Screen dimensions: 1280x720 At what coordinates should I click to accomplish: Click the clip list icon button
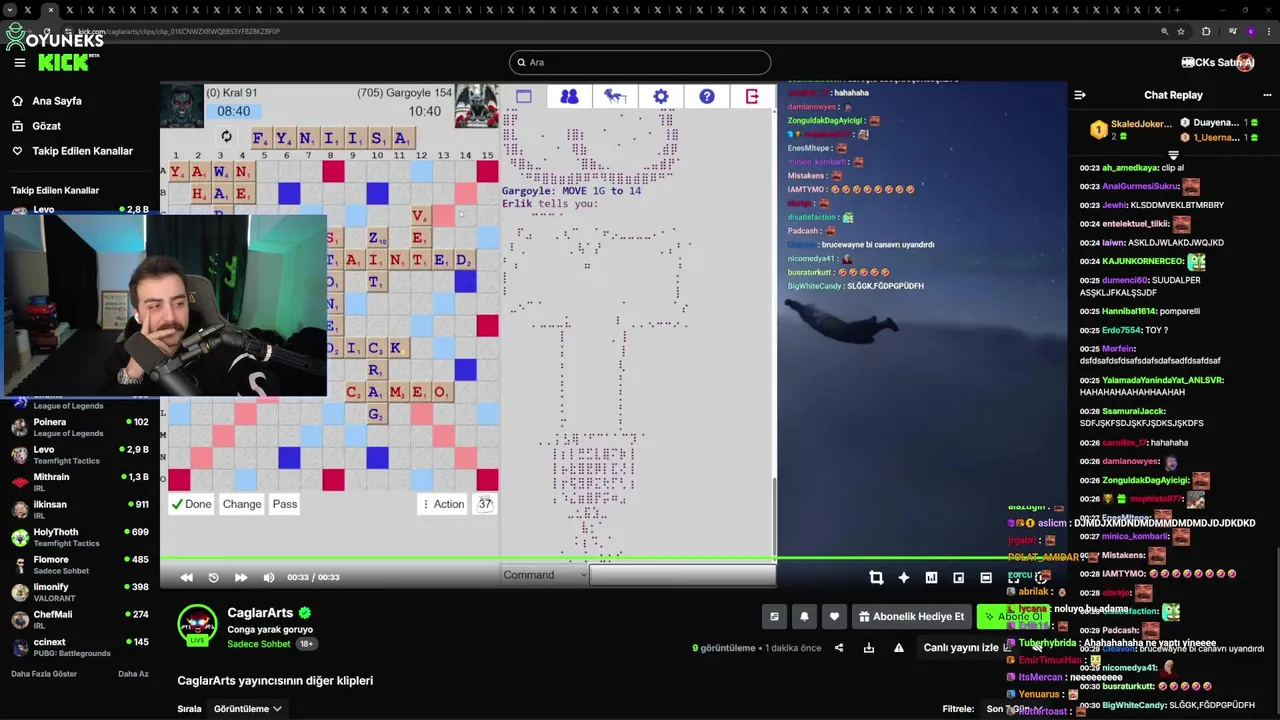click(774, 617)
